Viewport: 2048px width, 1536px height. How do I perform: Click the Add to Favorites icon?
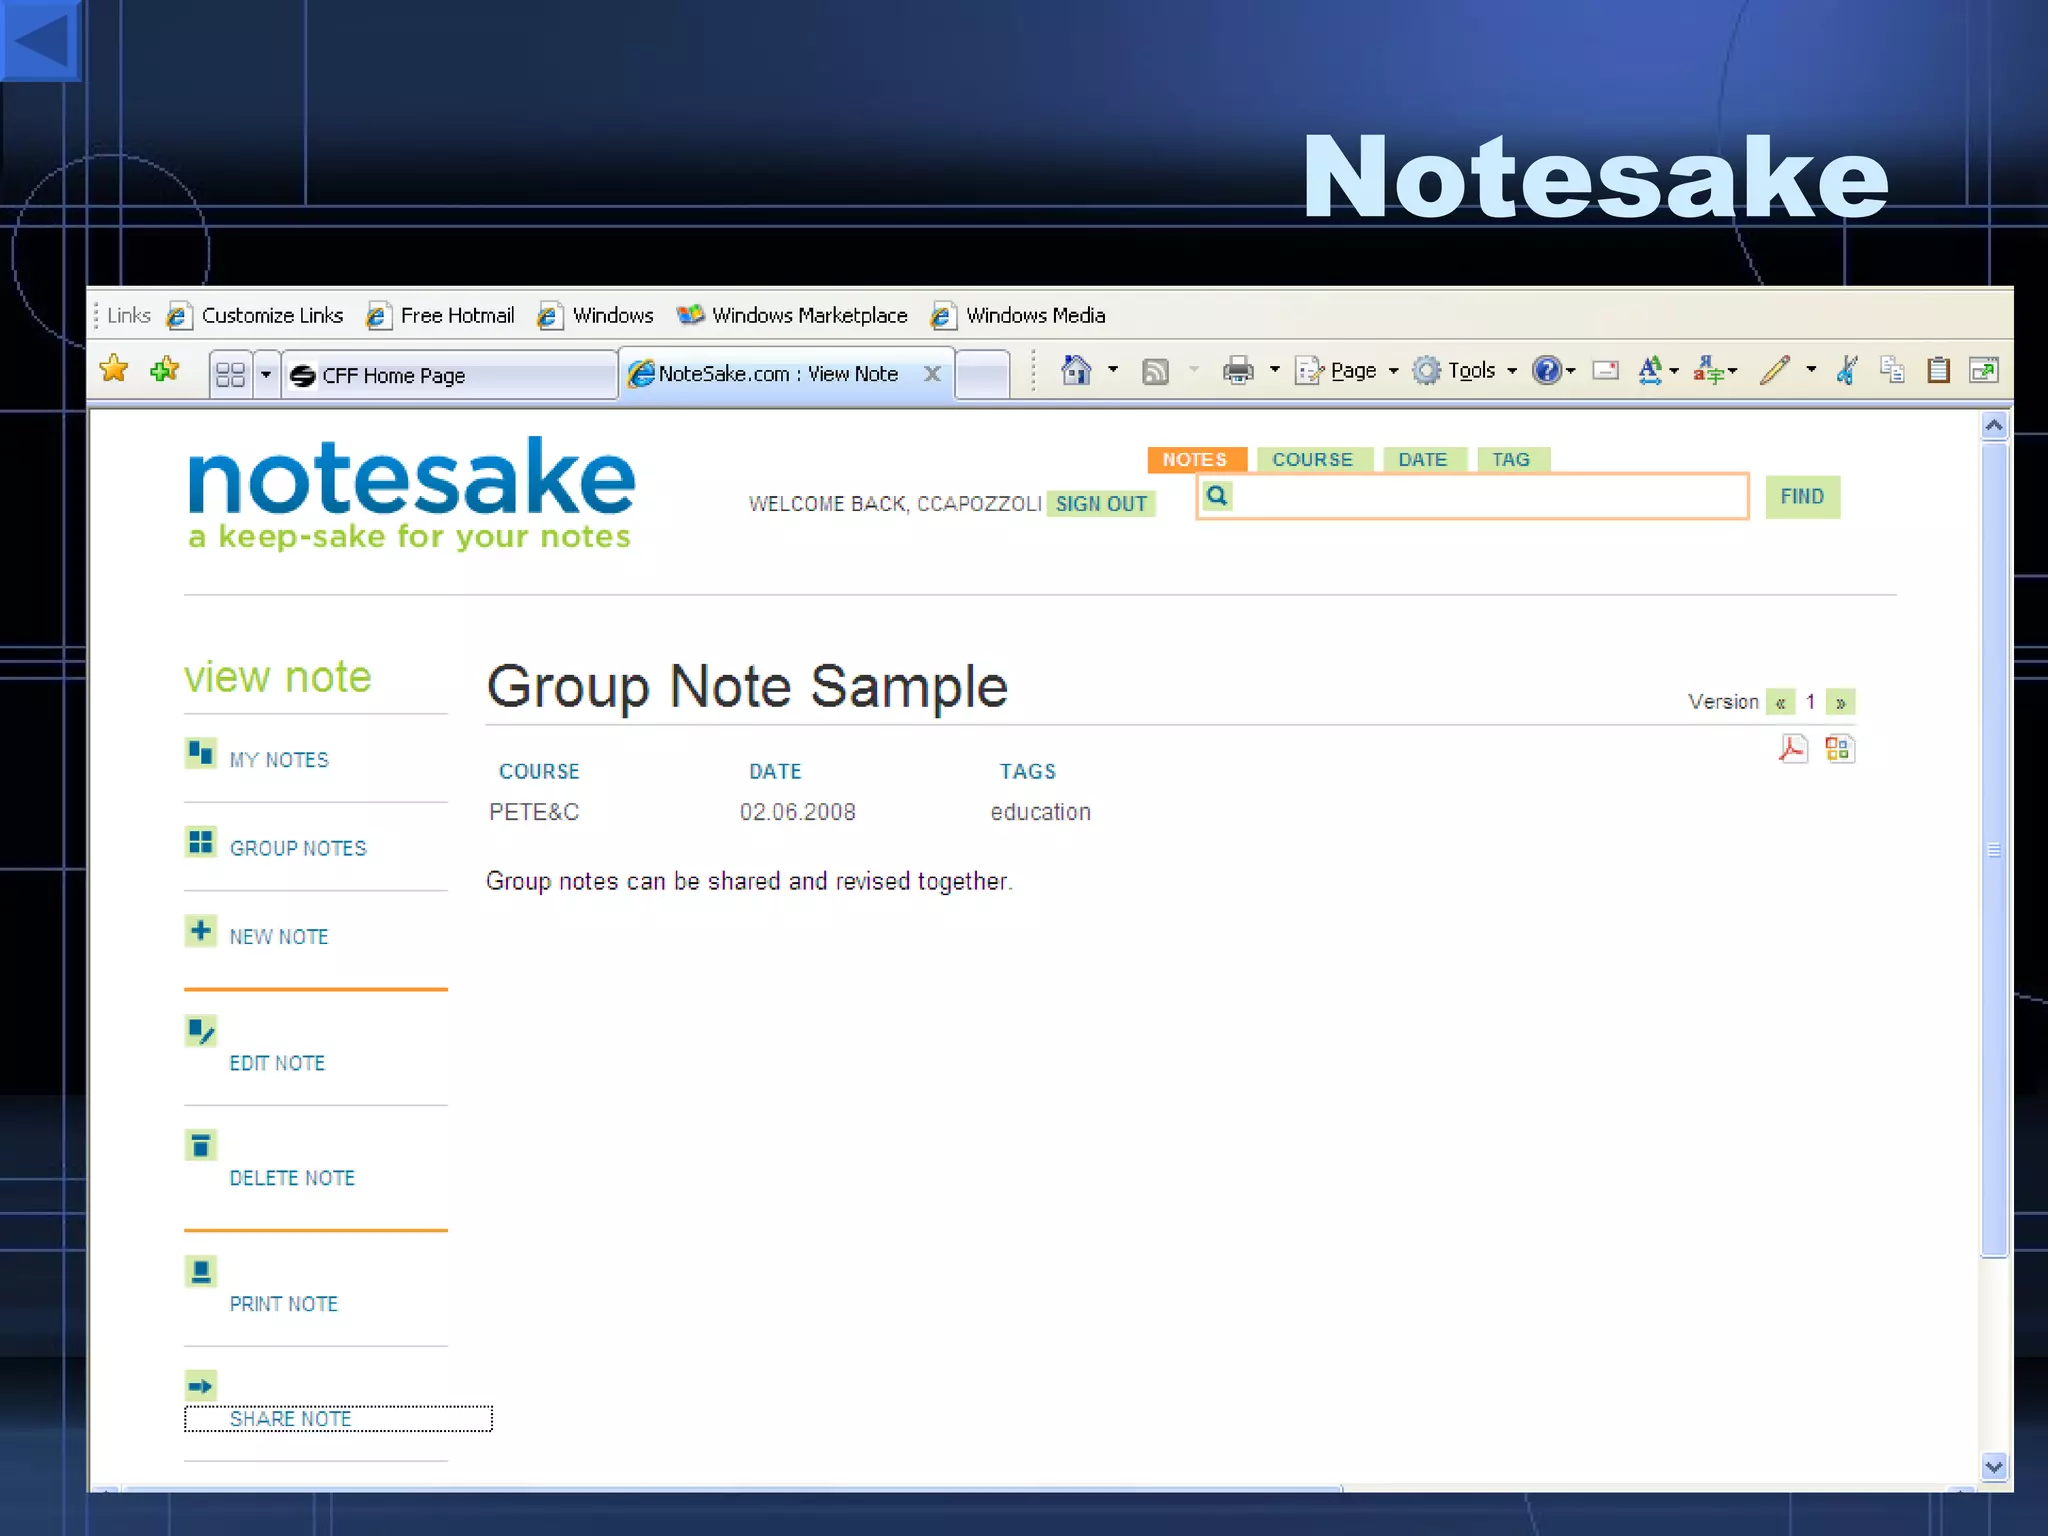tap(164, 370)
